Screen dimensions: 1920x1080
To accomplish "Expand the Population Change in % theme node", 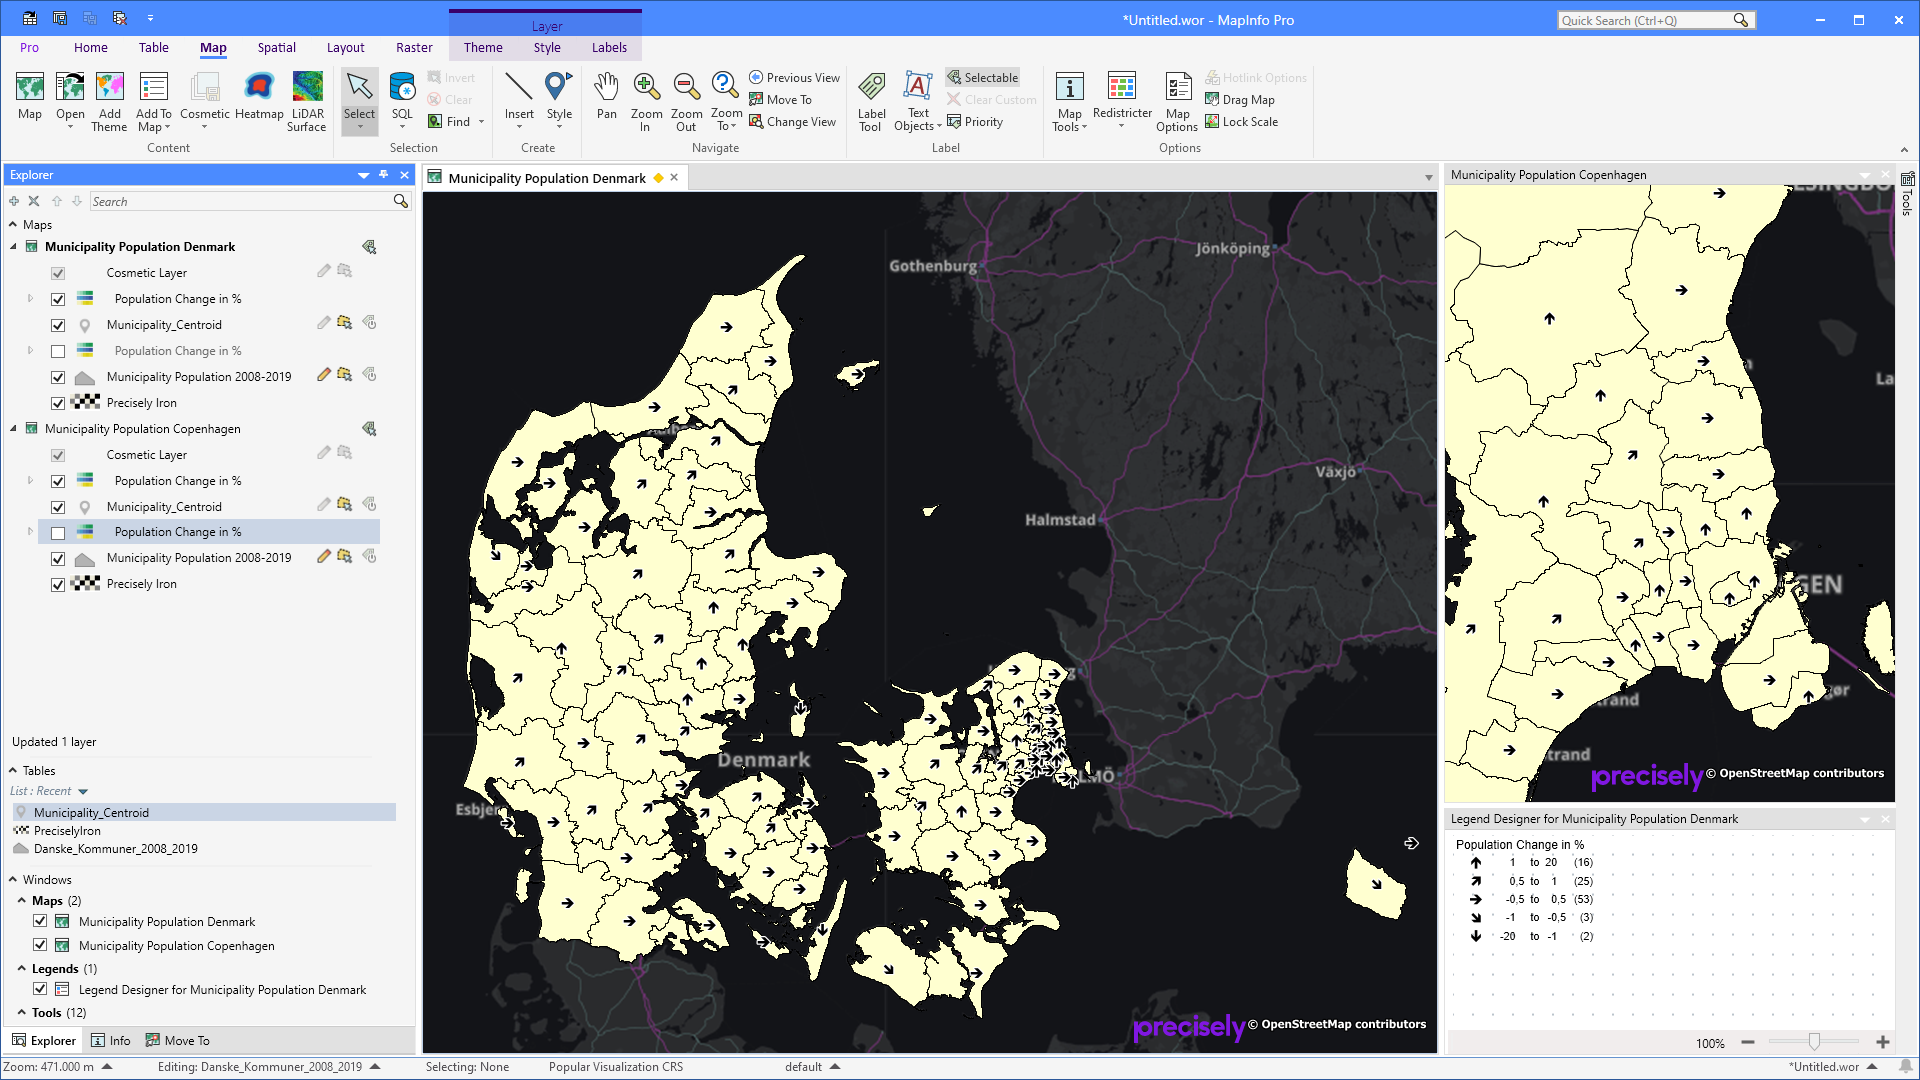I will point(29,298).
